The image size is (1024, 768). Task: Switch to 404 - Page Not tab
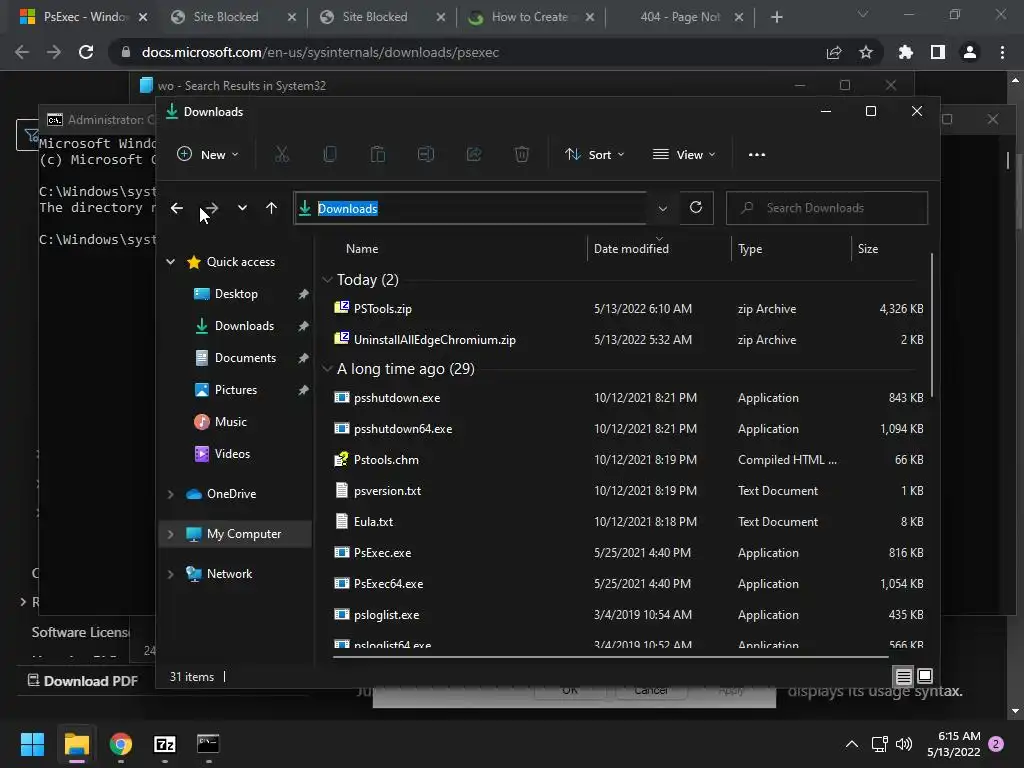[679, 17]
